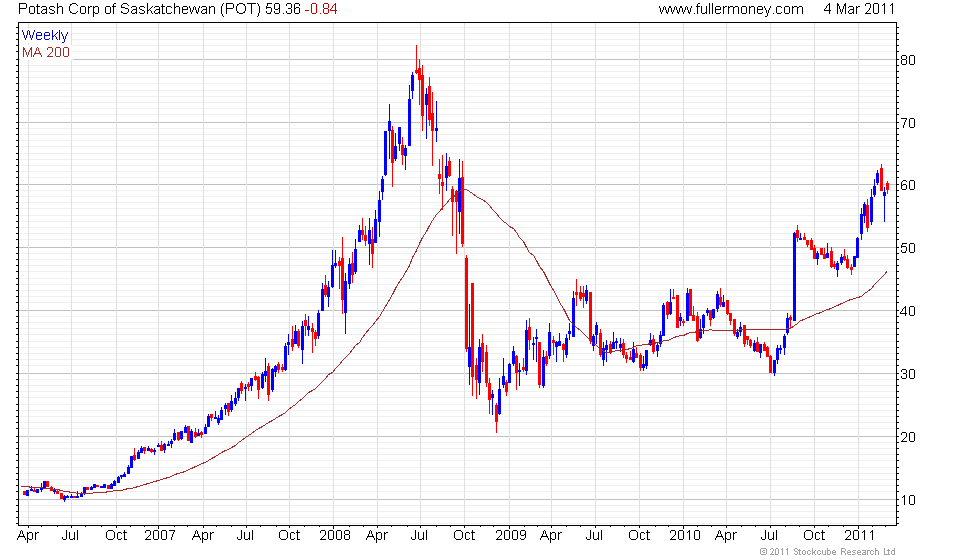
Task: Click the 30 price axis label
Action: click(908, 374)
